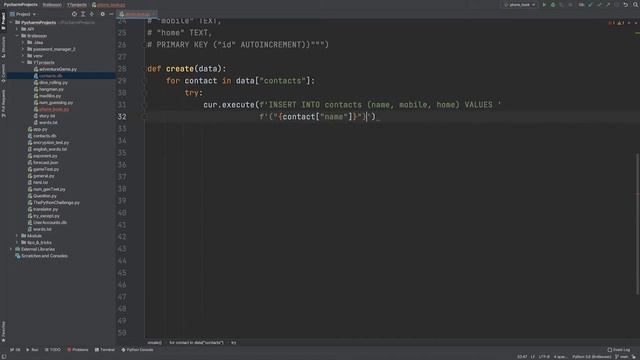
Task: Open the Event Log in the status bar
Action: pyautogui.click(x=618, y=350)
